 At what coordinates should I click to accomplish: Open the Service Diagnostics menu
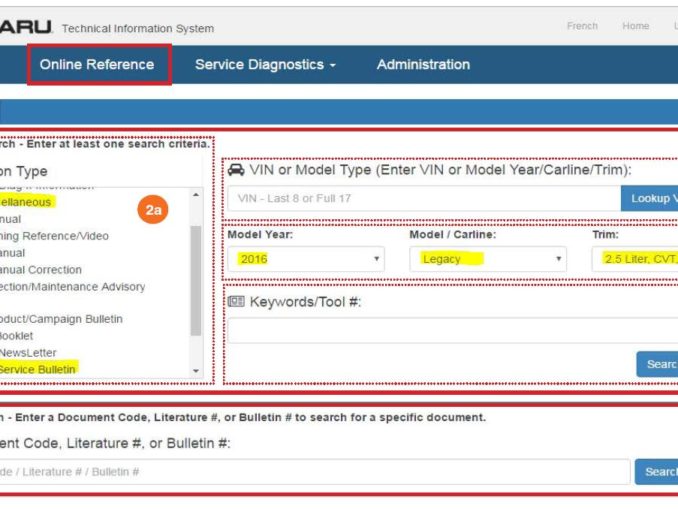coord(265,65)
